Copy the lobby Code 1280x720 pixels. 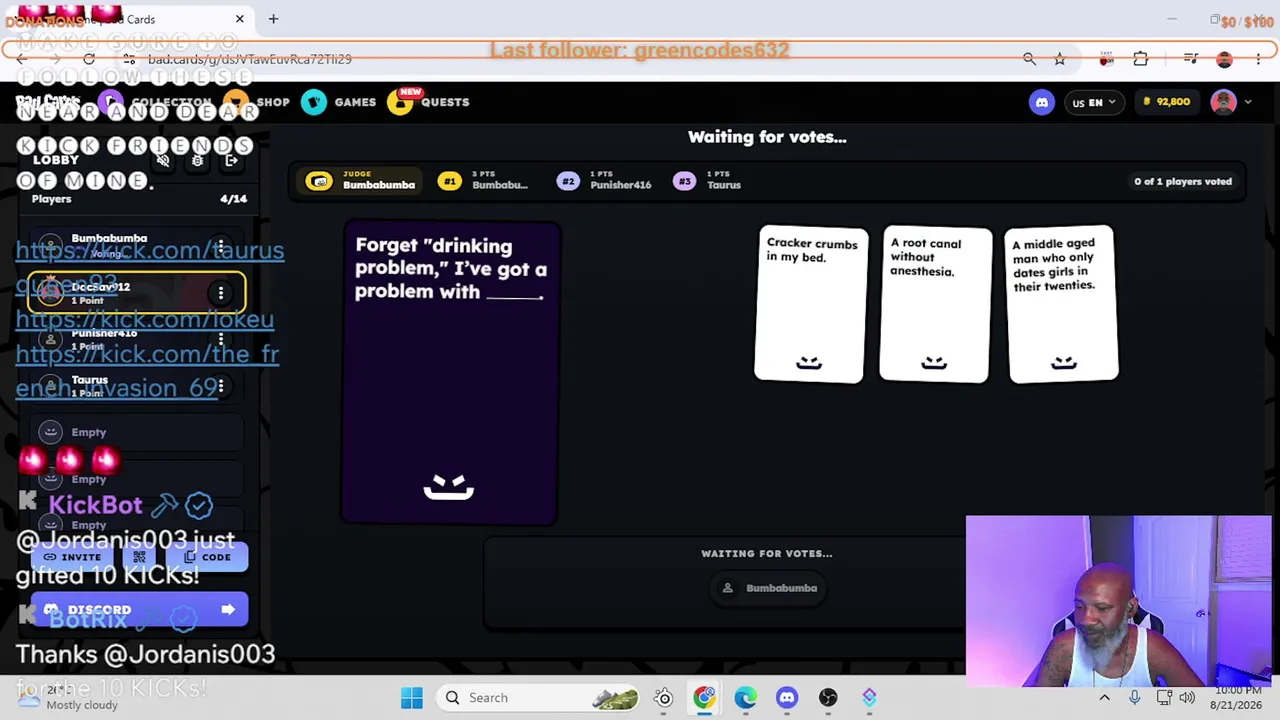pyautogui.click(x=208, y=557)
